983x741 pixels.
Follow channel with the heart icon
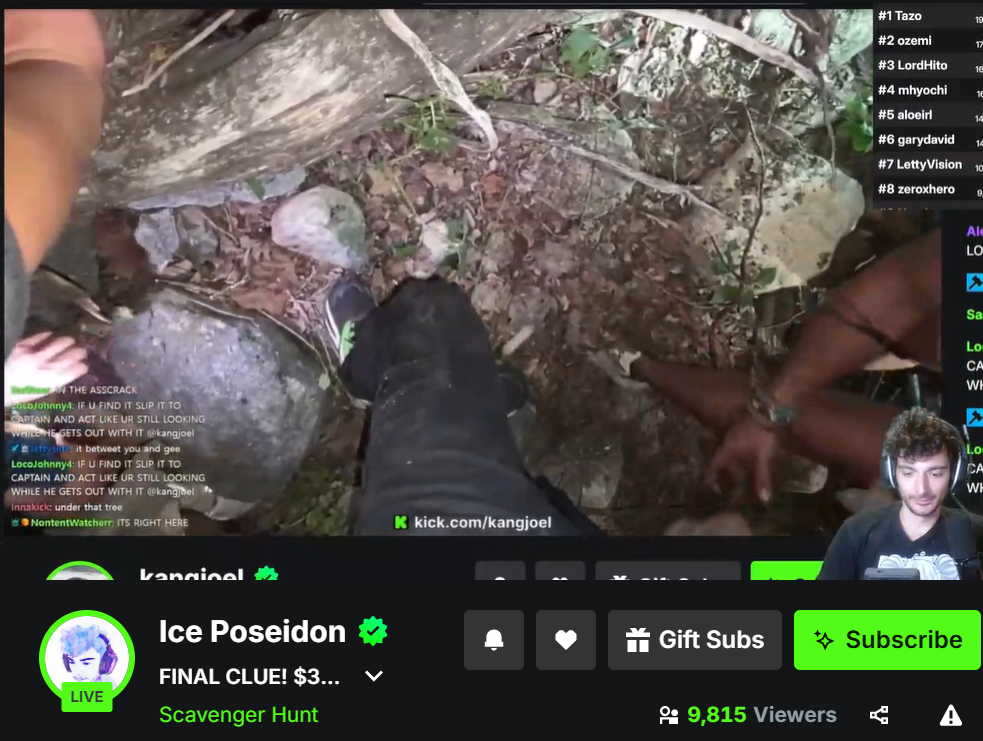point(565,639)
